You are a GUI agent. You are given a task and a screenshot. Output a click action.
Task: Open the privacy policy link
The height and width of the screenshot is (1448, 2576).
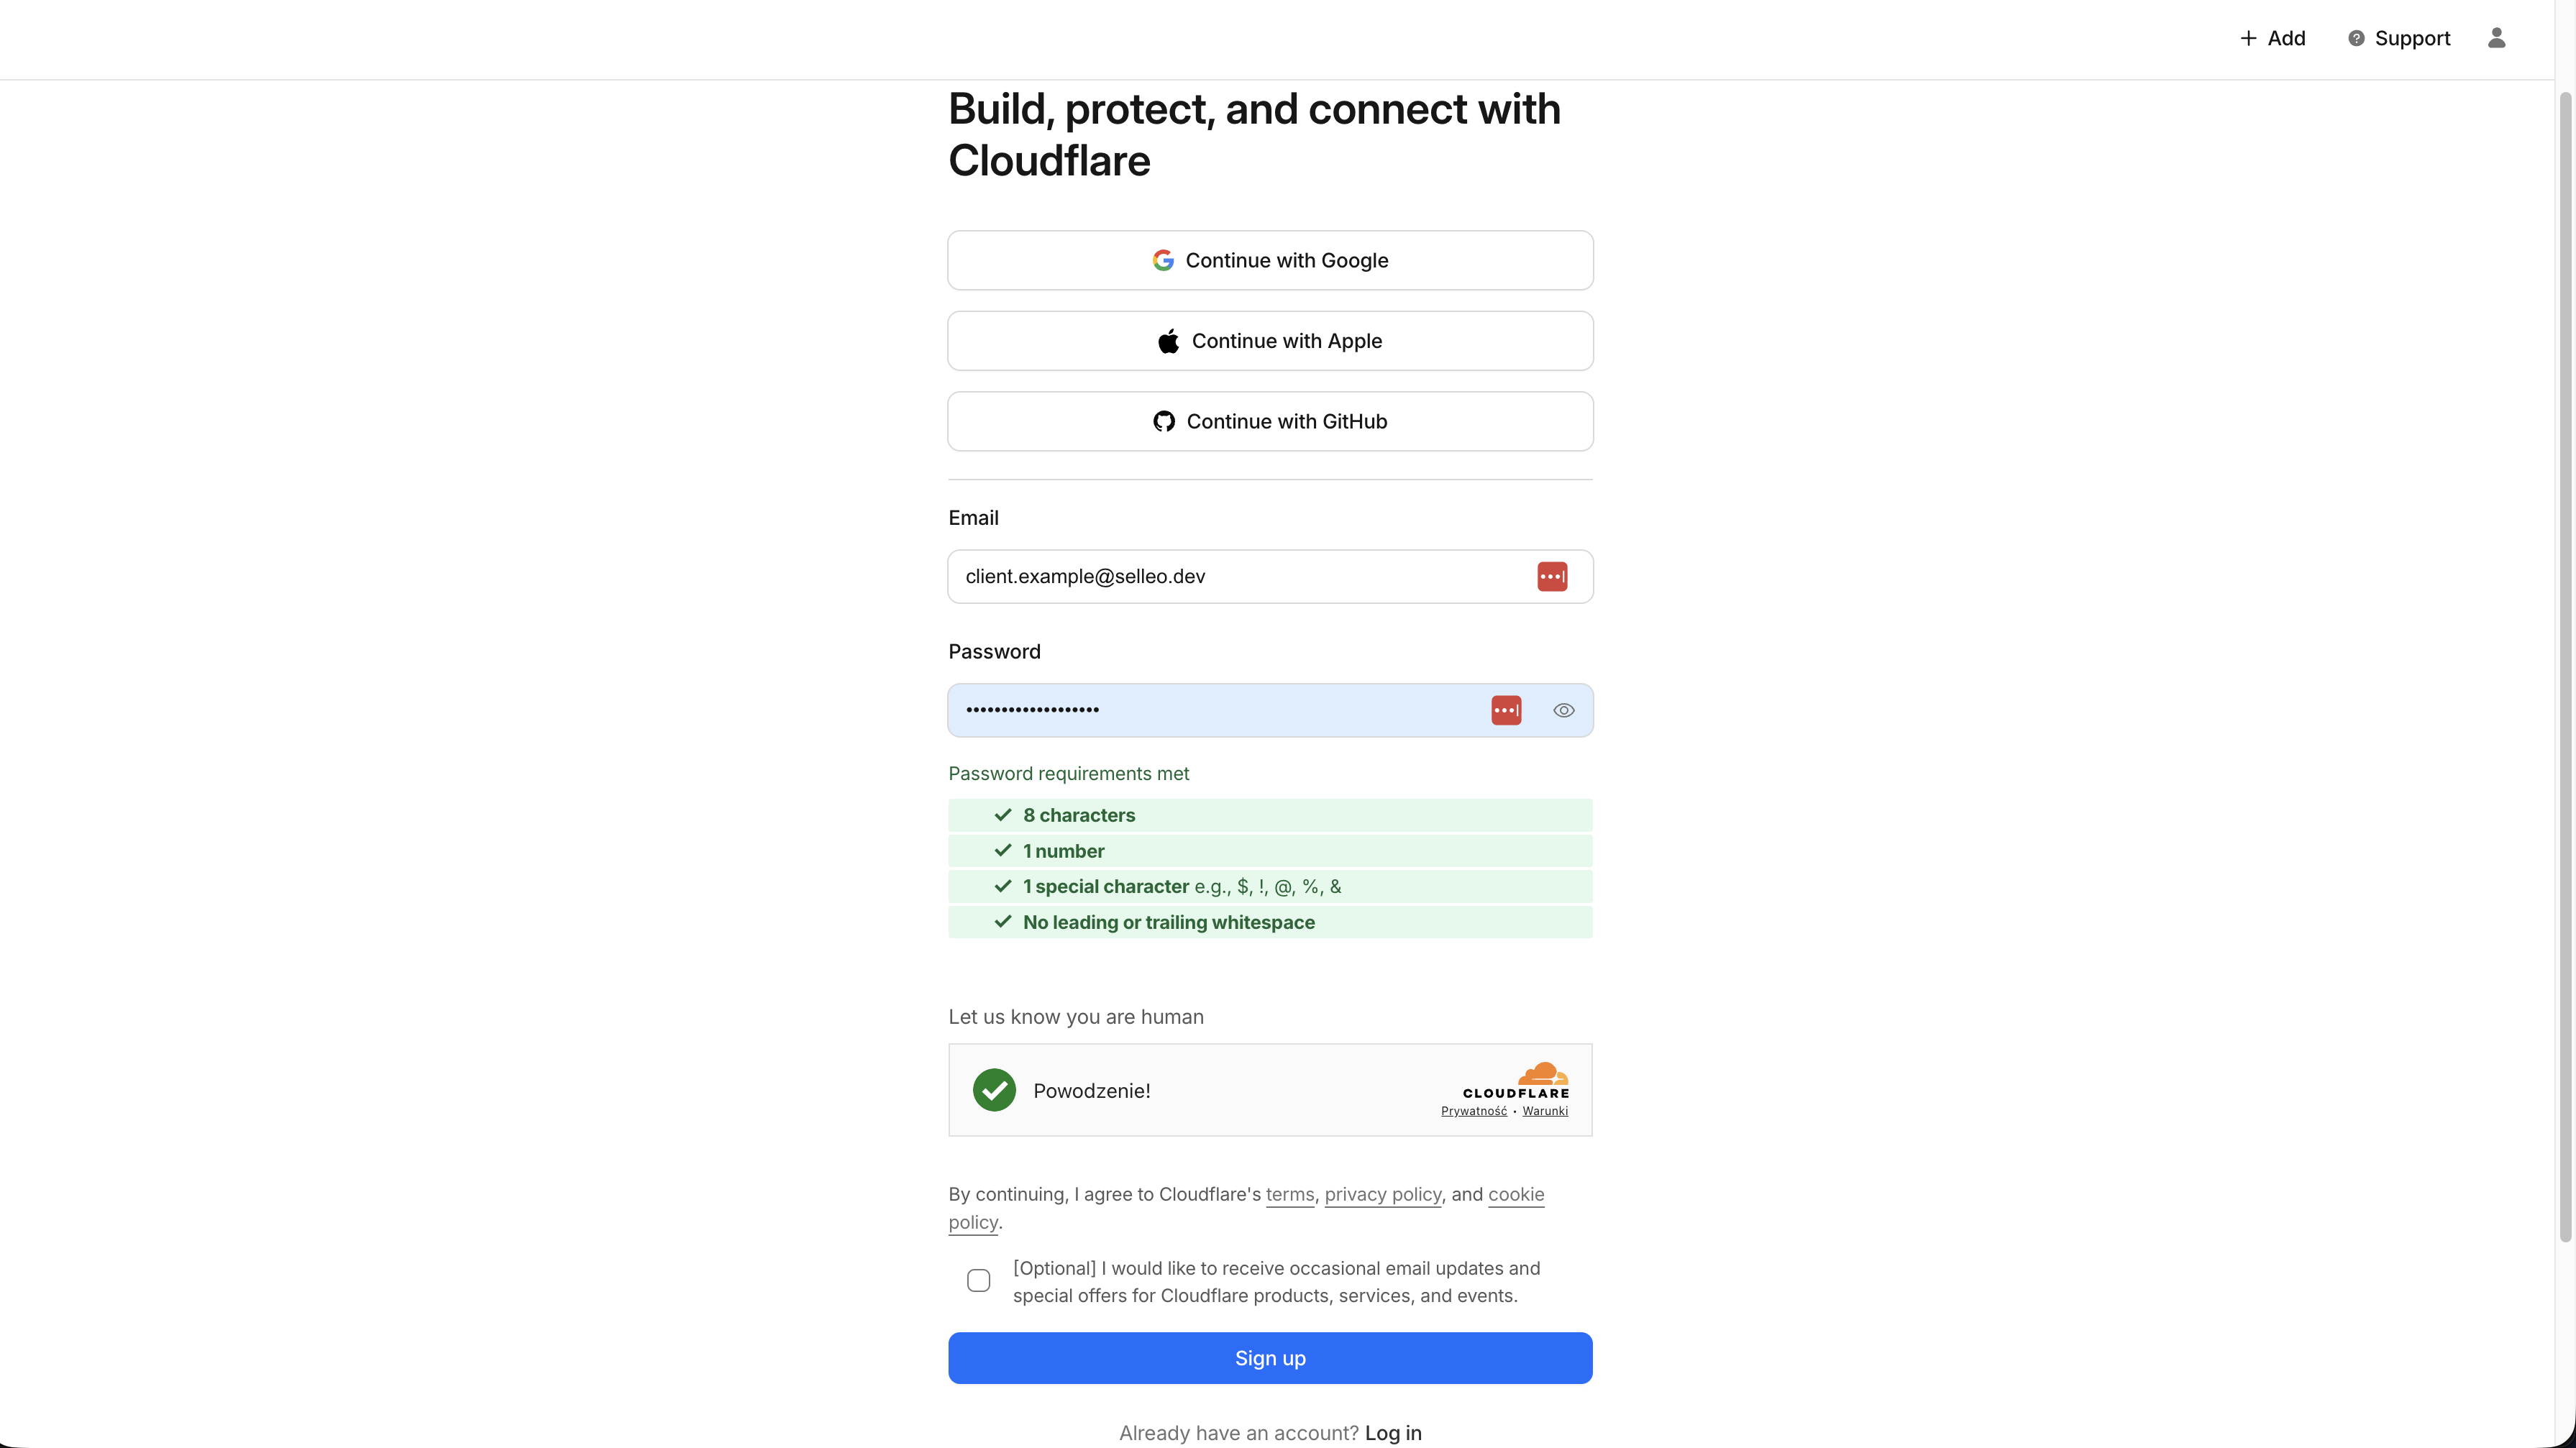point(1383,1194)
